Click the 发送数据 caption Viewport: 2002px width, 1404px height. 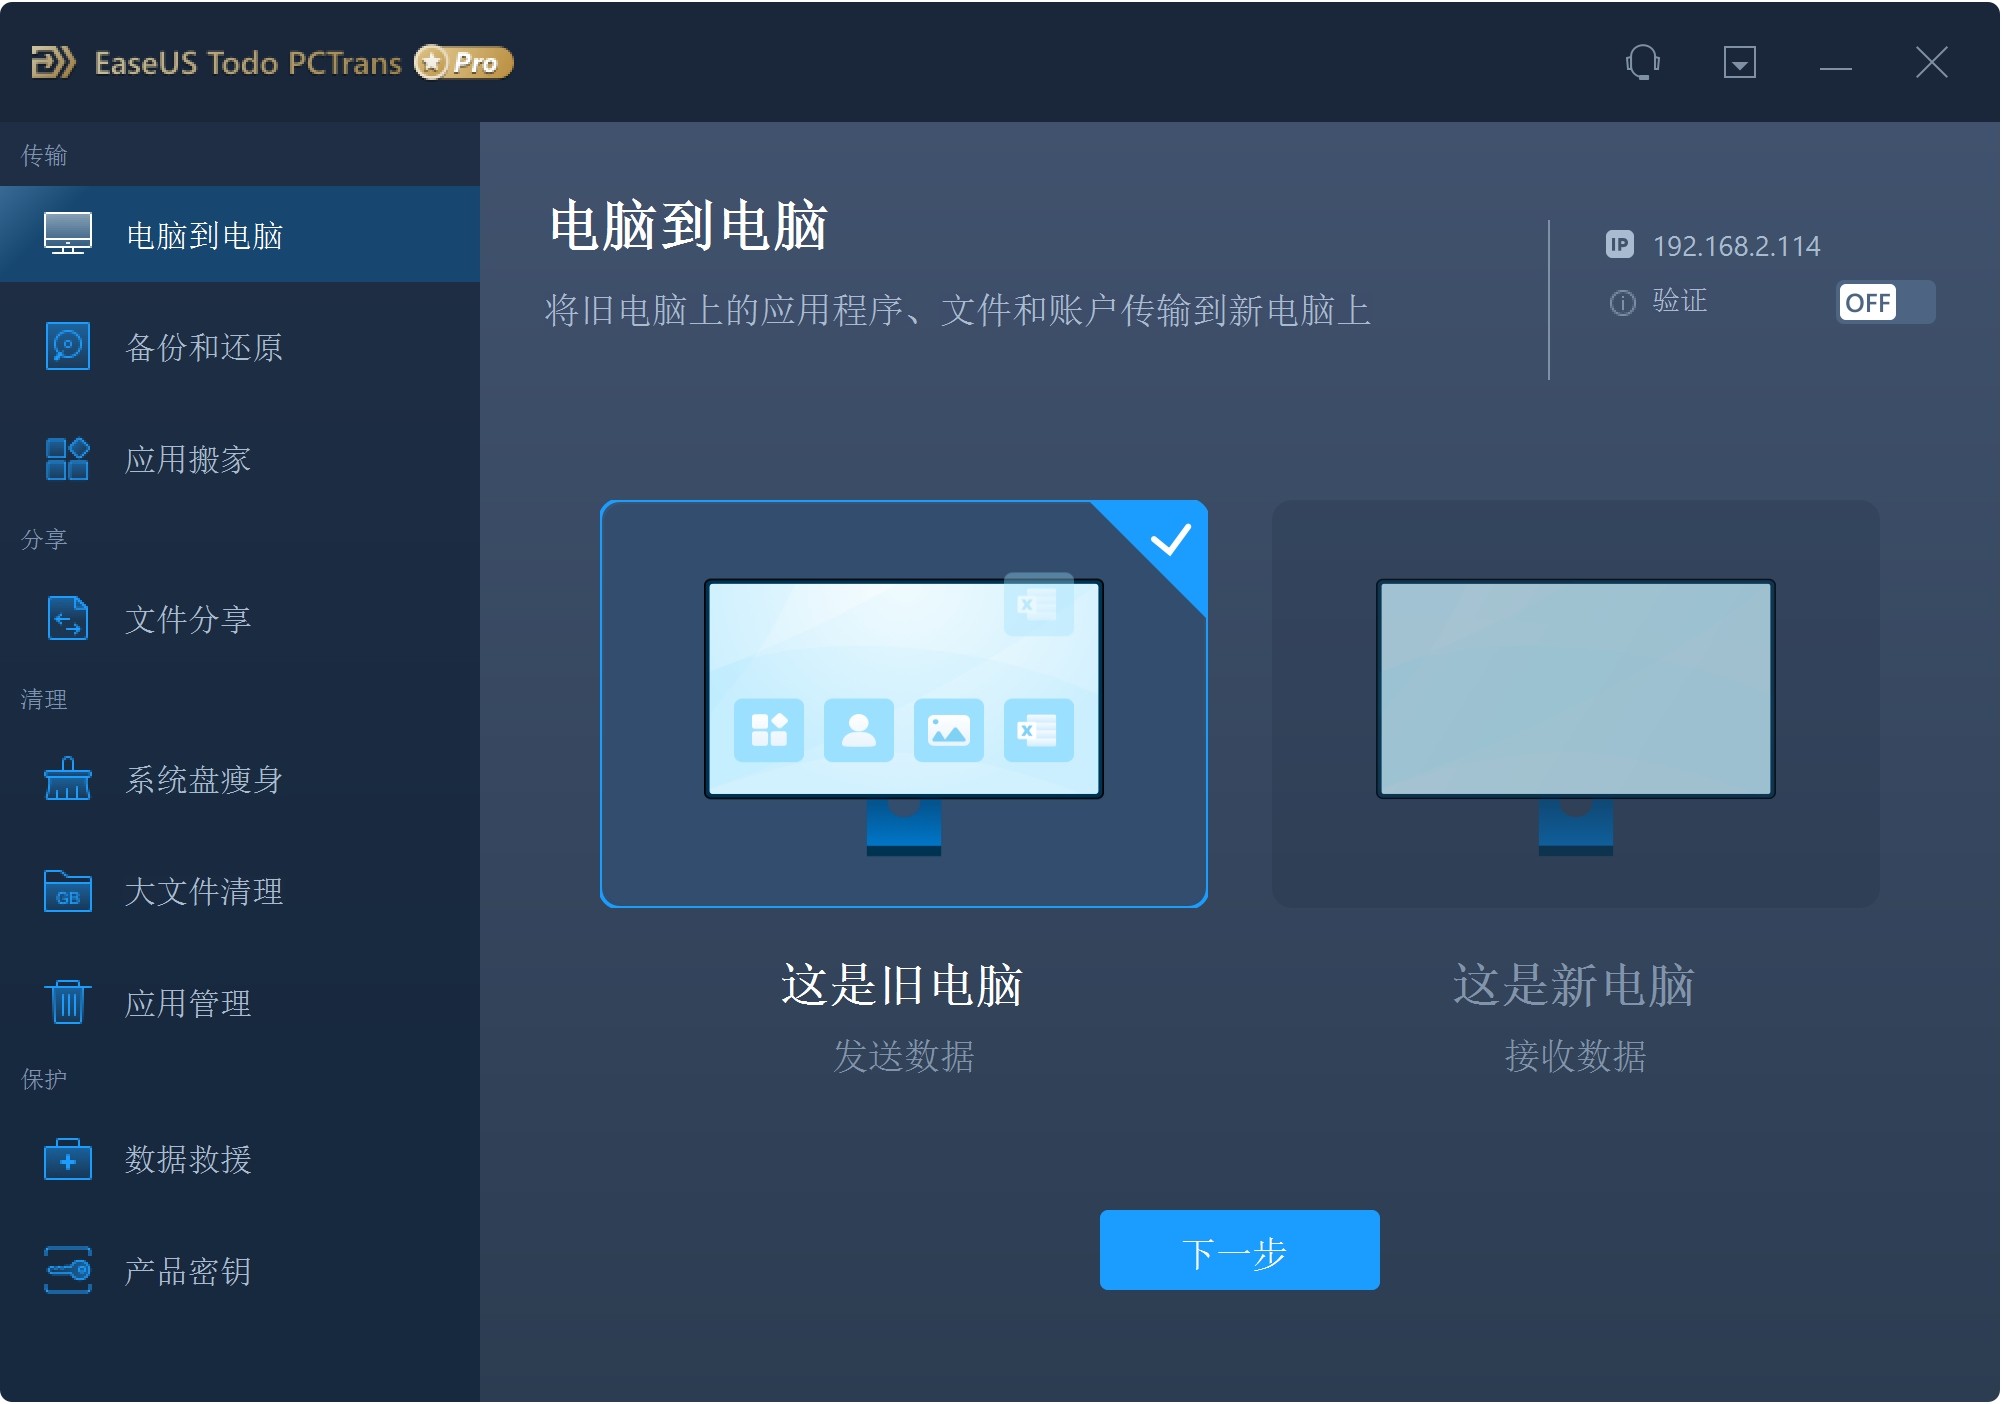coord(904,1056)
